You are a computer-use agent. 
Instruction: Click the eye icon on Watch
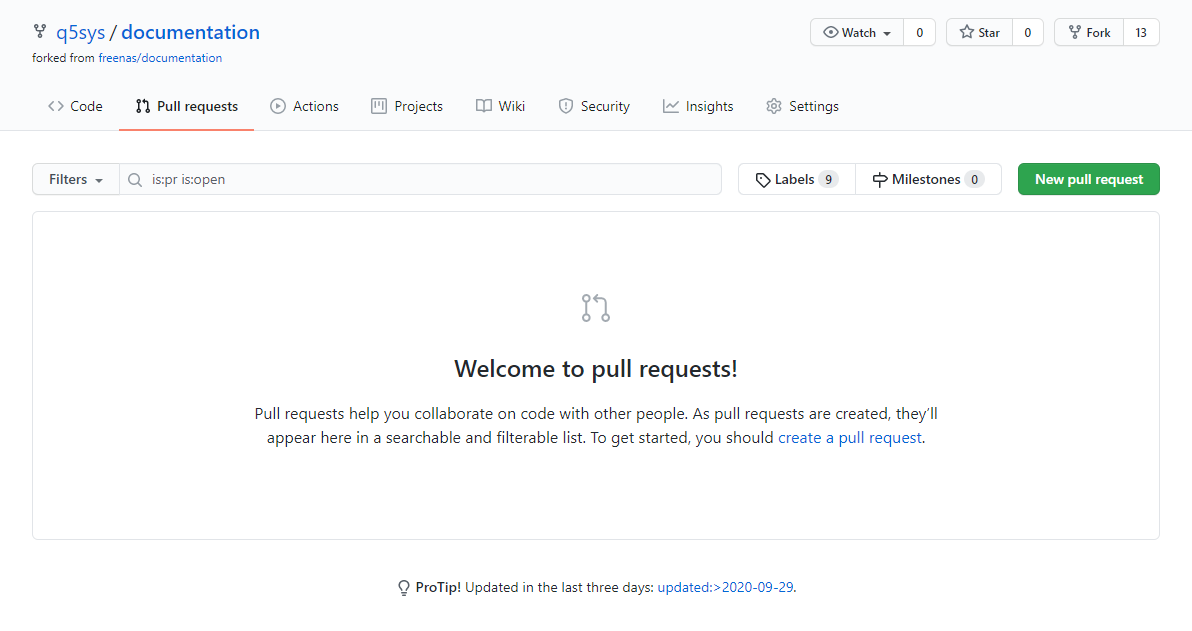[x=830, y=33]
